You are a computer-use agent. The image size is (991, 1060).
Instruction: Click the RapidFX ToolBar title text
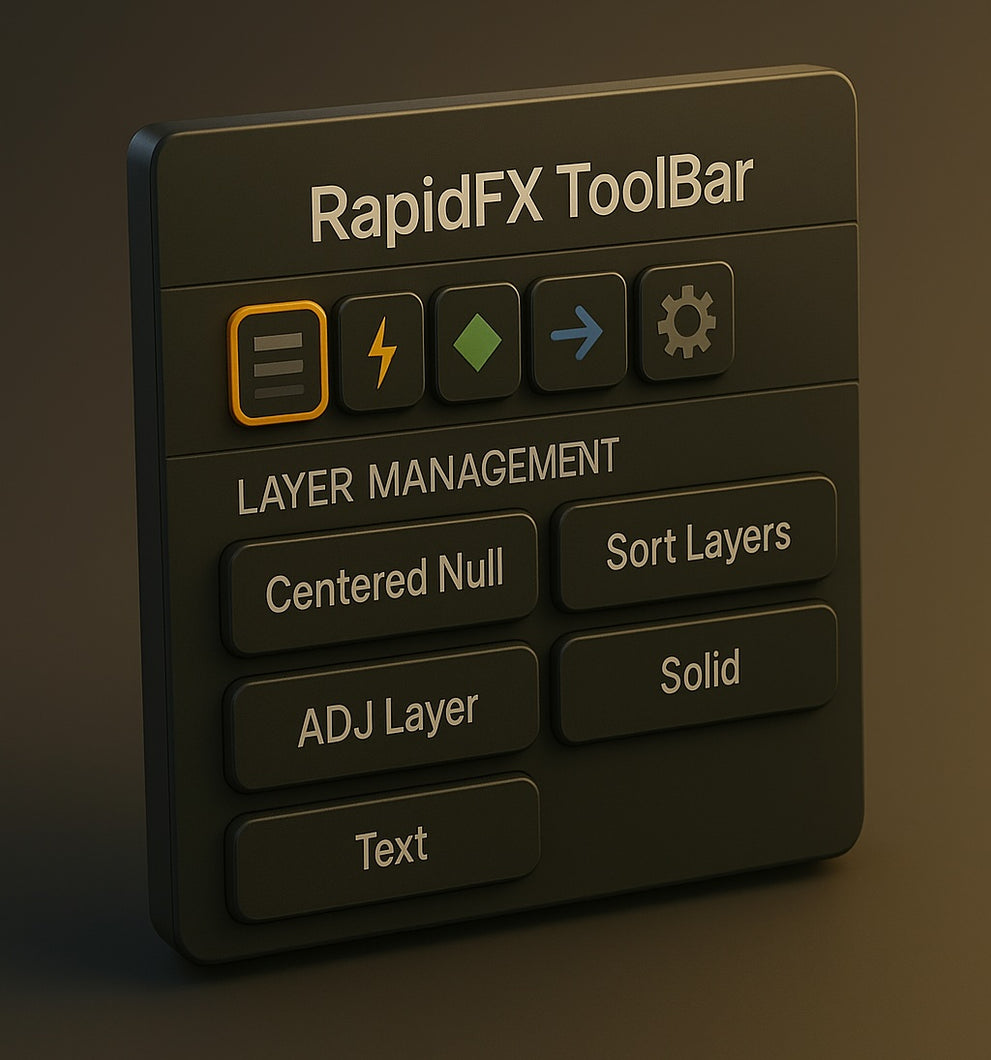pyautogui.click(x=531, y=199)
